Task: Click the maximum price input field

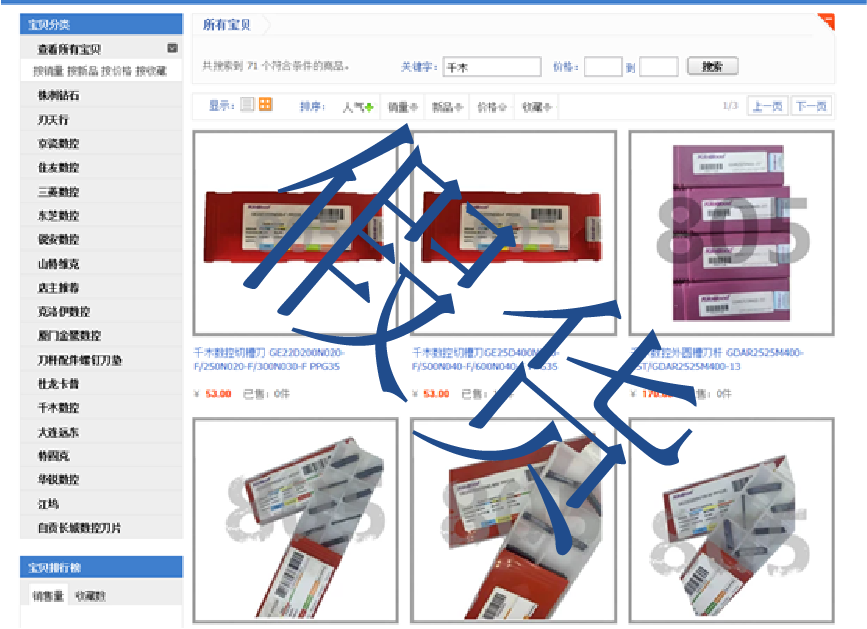Action: [659, 67]
